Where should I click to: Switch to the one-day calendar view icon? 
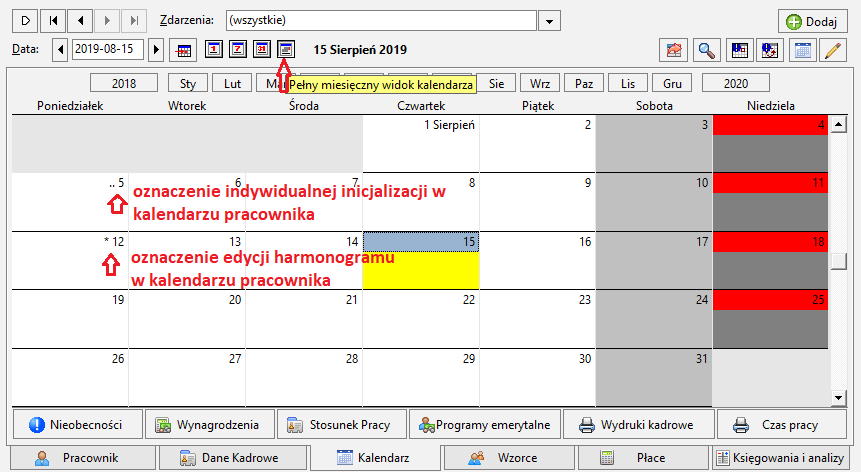214,49
